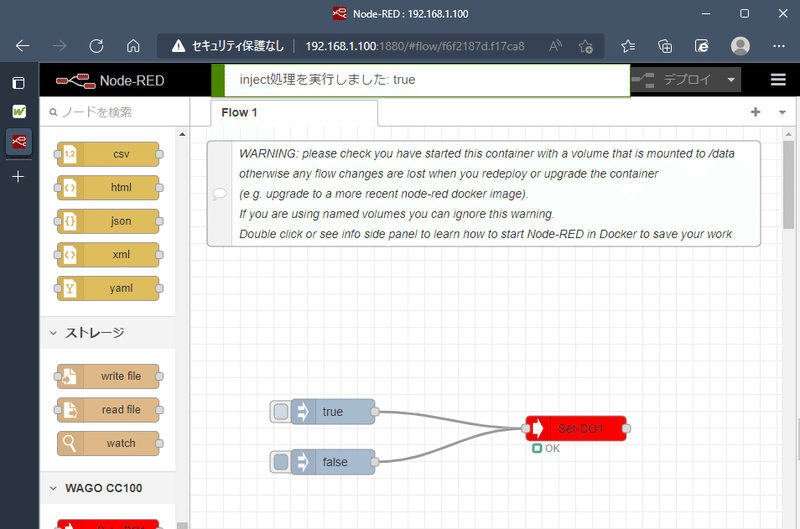Select the Set-DO1 node on canvas
The height and width of the screenshot is (529, 800).
pos(576,429)
